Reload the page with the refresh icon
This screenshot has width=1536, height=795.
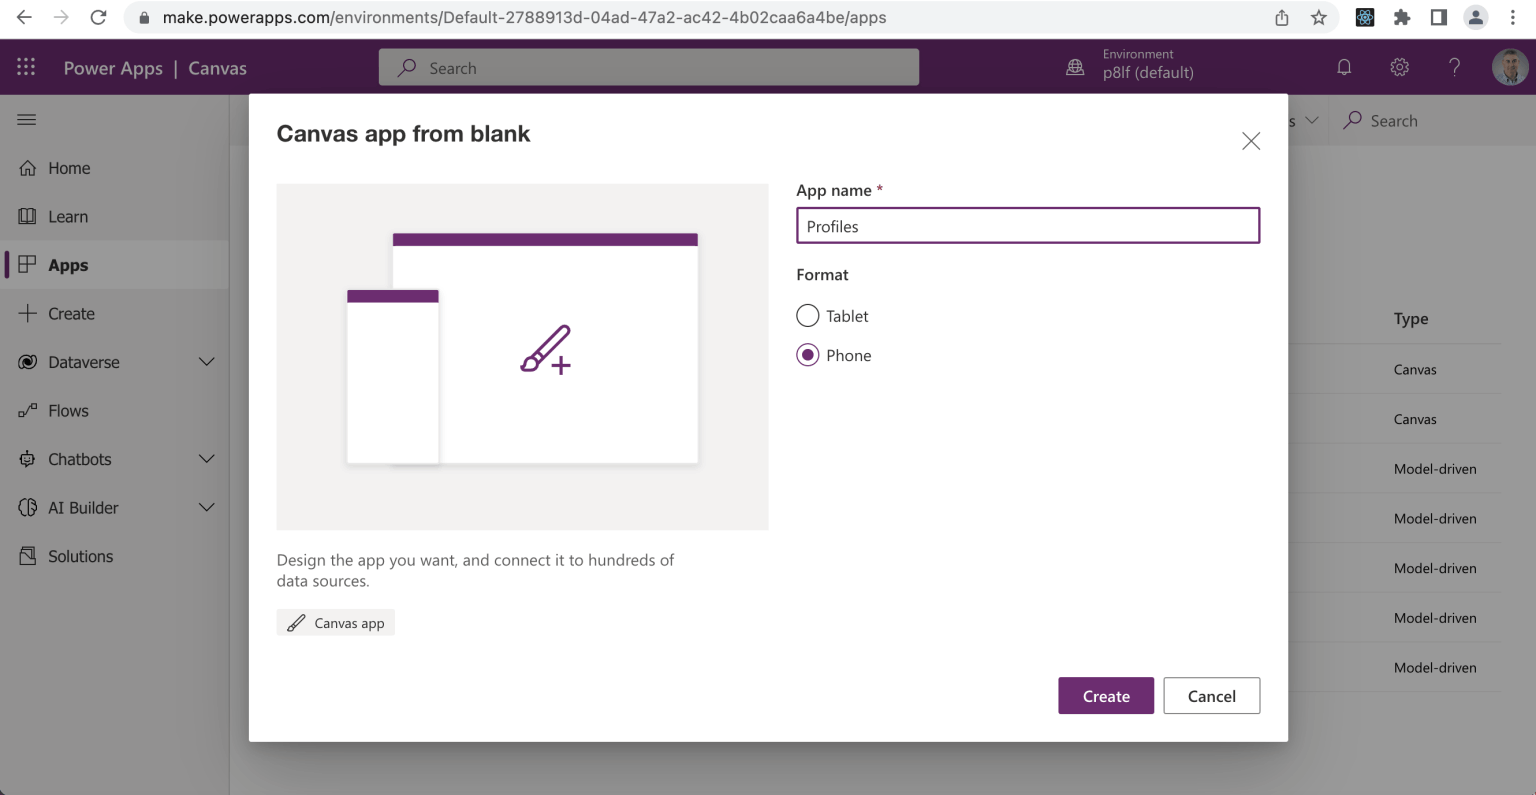[98, 18]
